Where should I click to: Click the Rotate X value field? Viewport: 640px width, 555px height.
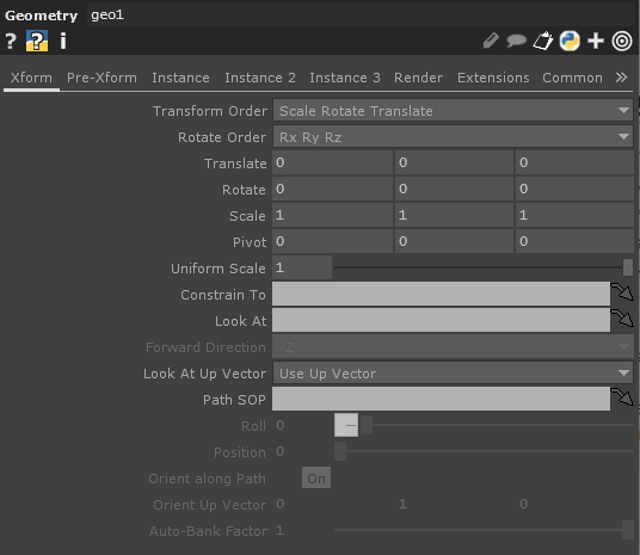(332, 189)
